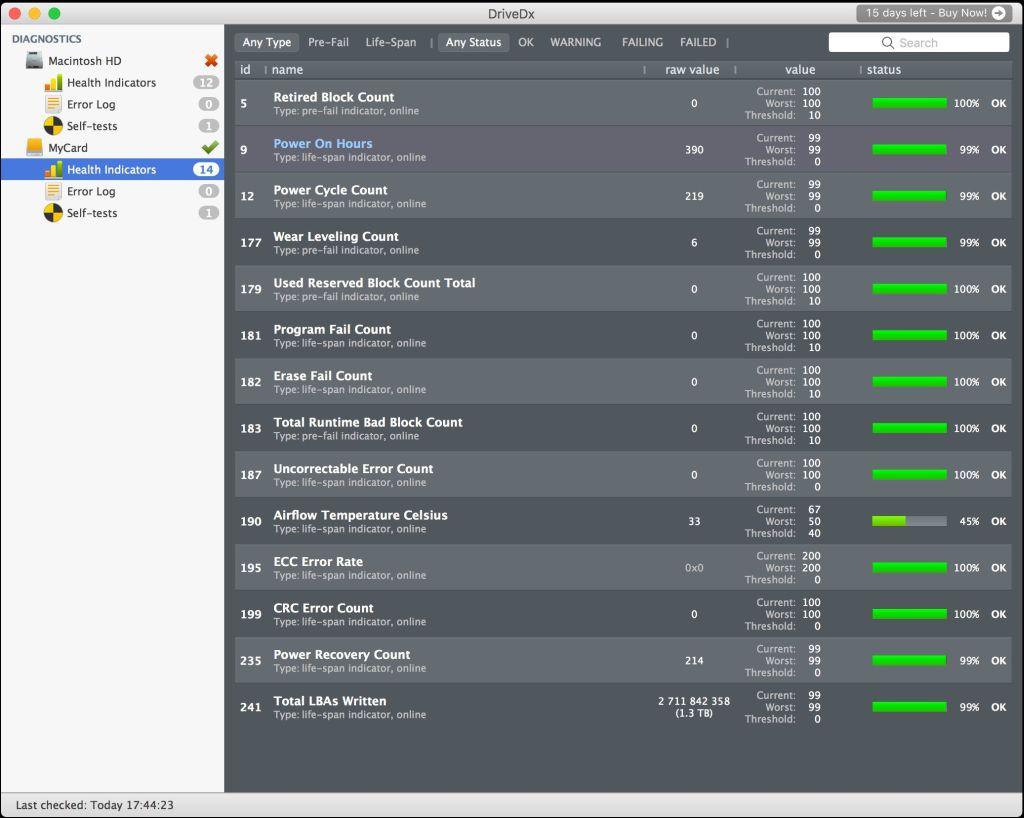Click Error Log note icon under MyCard

point(53,192)
